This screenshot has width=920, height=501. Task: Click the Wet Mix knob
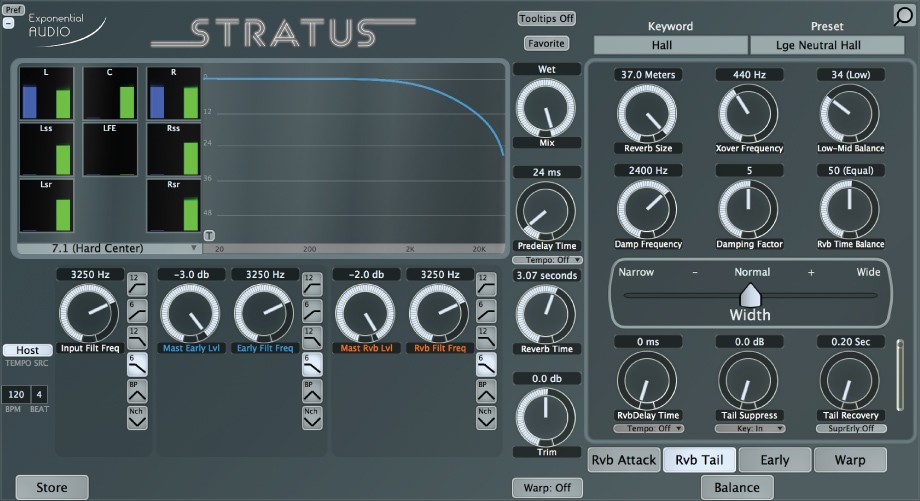[x=546, y=109]
